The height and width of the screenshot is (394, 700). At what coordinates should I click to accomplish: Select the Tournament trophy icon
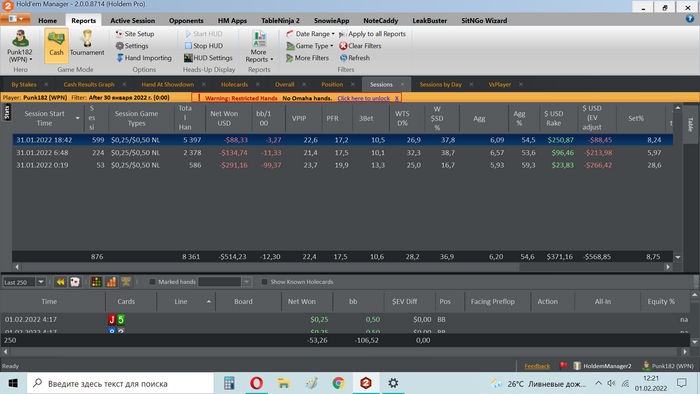(x=87, y=44)
